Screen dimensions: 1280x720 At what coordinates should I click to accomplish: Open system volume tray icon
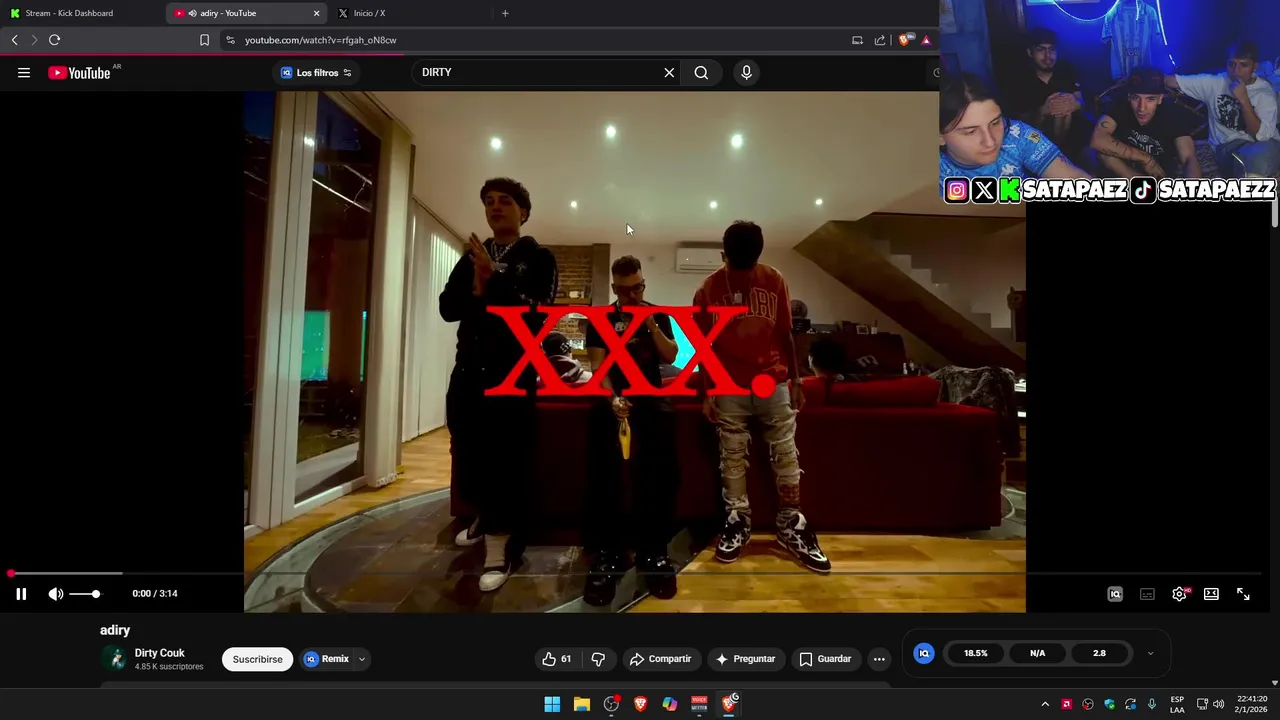click(x=1219, y=704)
